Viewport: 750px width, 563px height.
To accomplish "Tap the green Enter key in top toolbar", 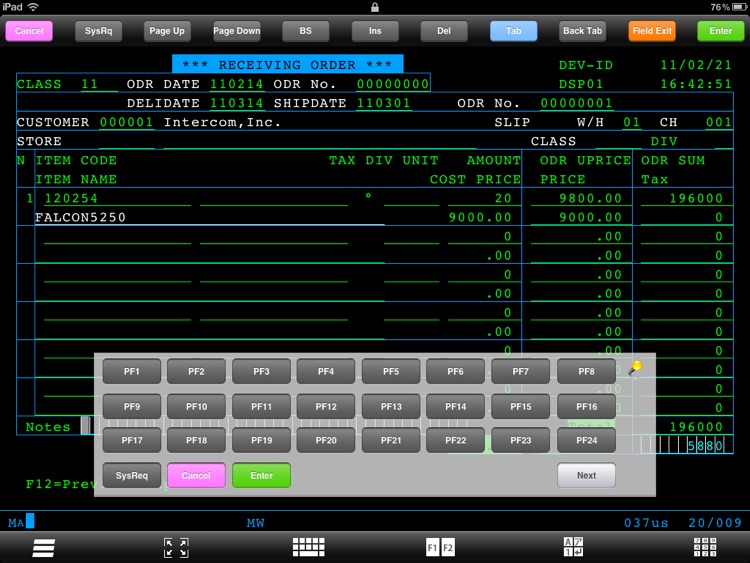I will pos(721,31).
